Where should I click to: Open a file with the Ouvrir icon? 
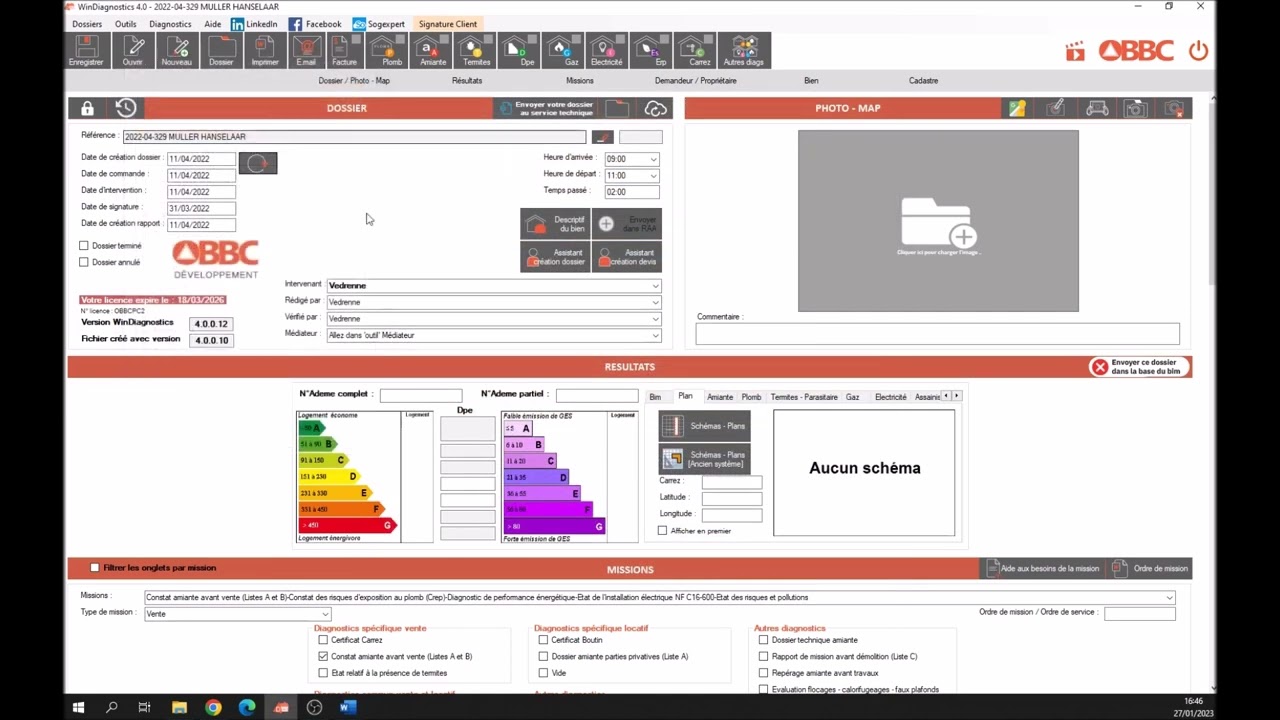[133, 50]
